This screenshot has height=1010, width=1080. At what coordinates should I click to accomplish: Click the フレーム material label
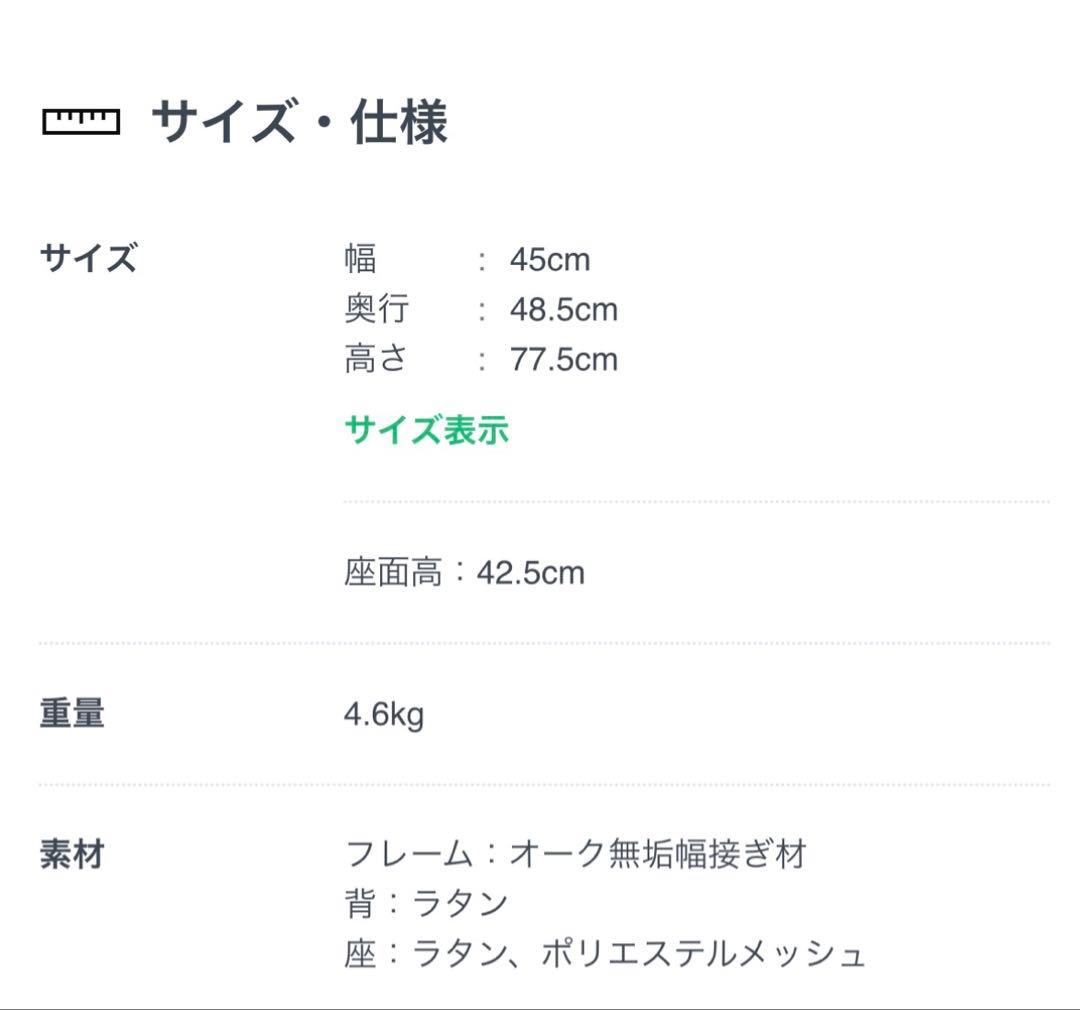coord(408,855)
